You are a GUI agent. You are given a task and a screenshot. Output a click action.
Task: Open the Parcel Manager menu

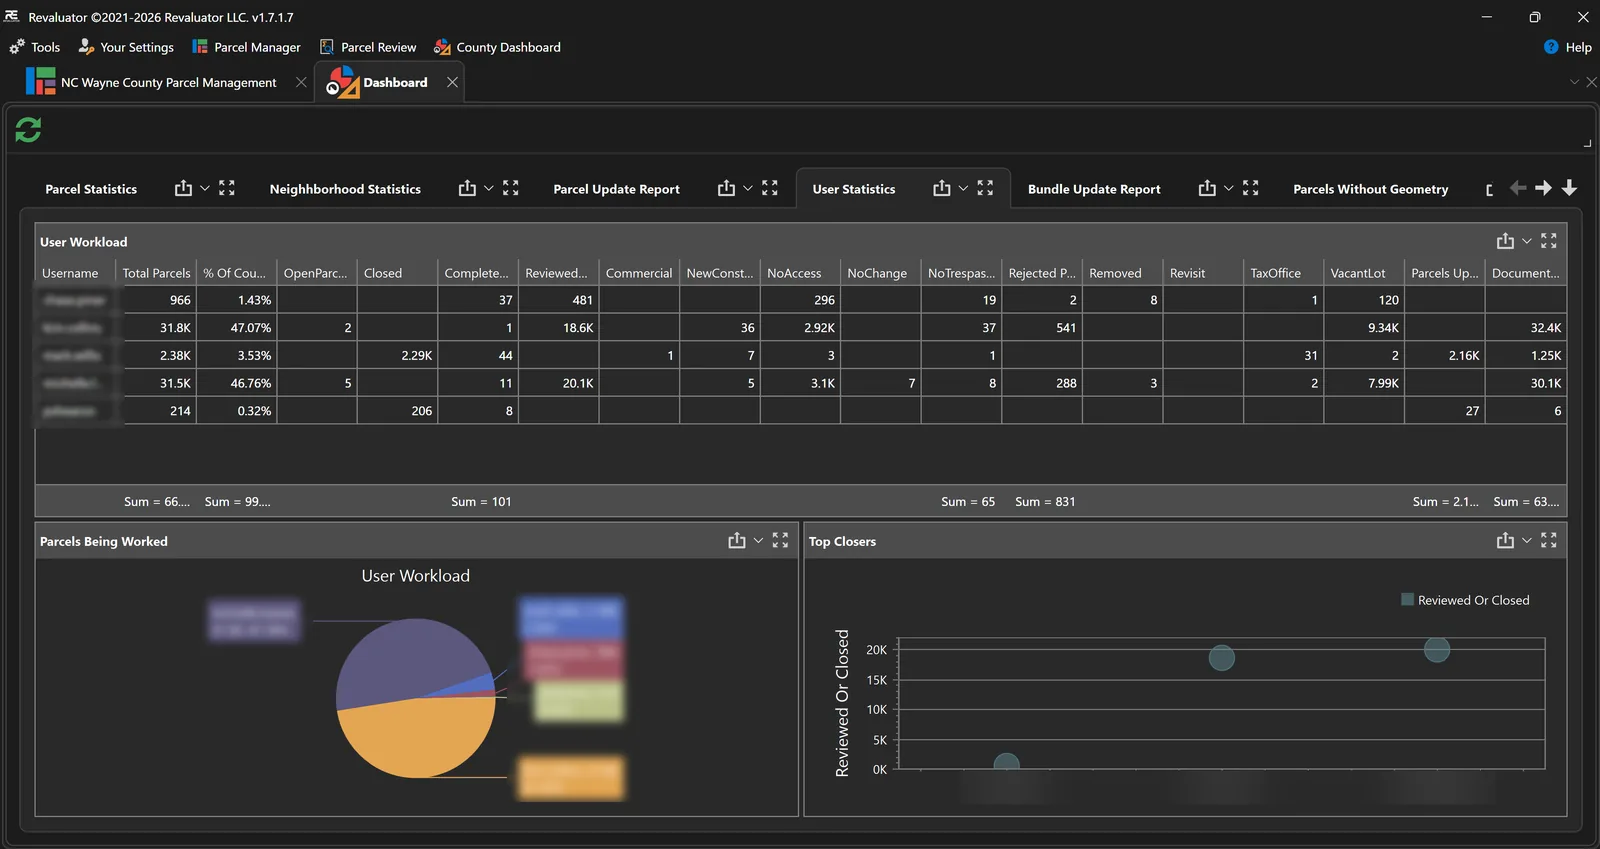[246, 47]
